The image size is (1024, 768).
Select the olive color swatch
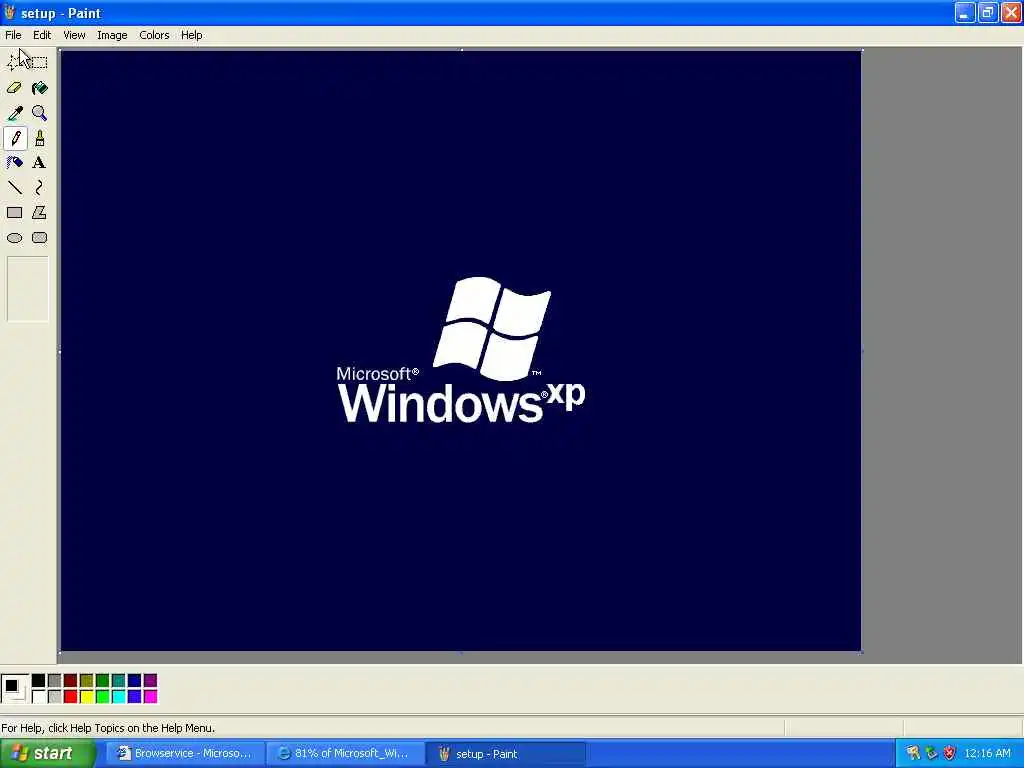pyautogui.click(x=87, y=681)
